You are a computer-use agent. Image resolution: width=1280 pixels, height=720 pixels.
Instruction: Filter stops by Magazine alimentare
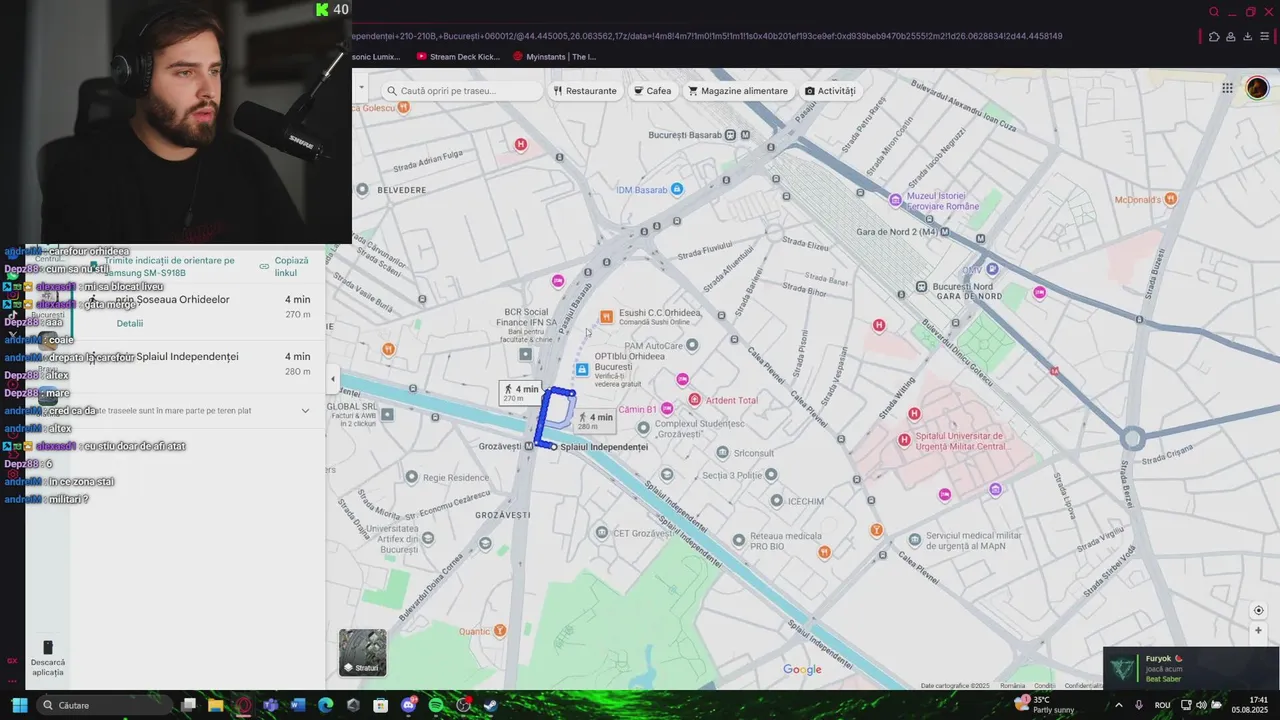(738, 91)
